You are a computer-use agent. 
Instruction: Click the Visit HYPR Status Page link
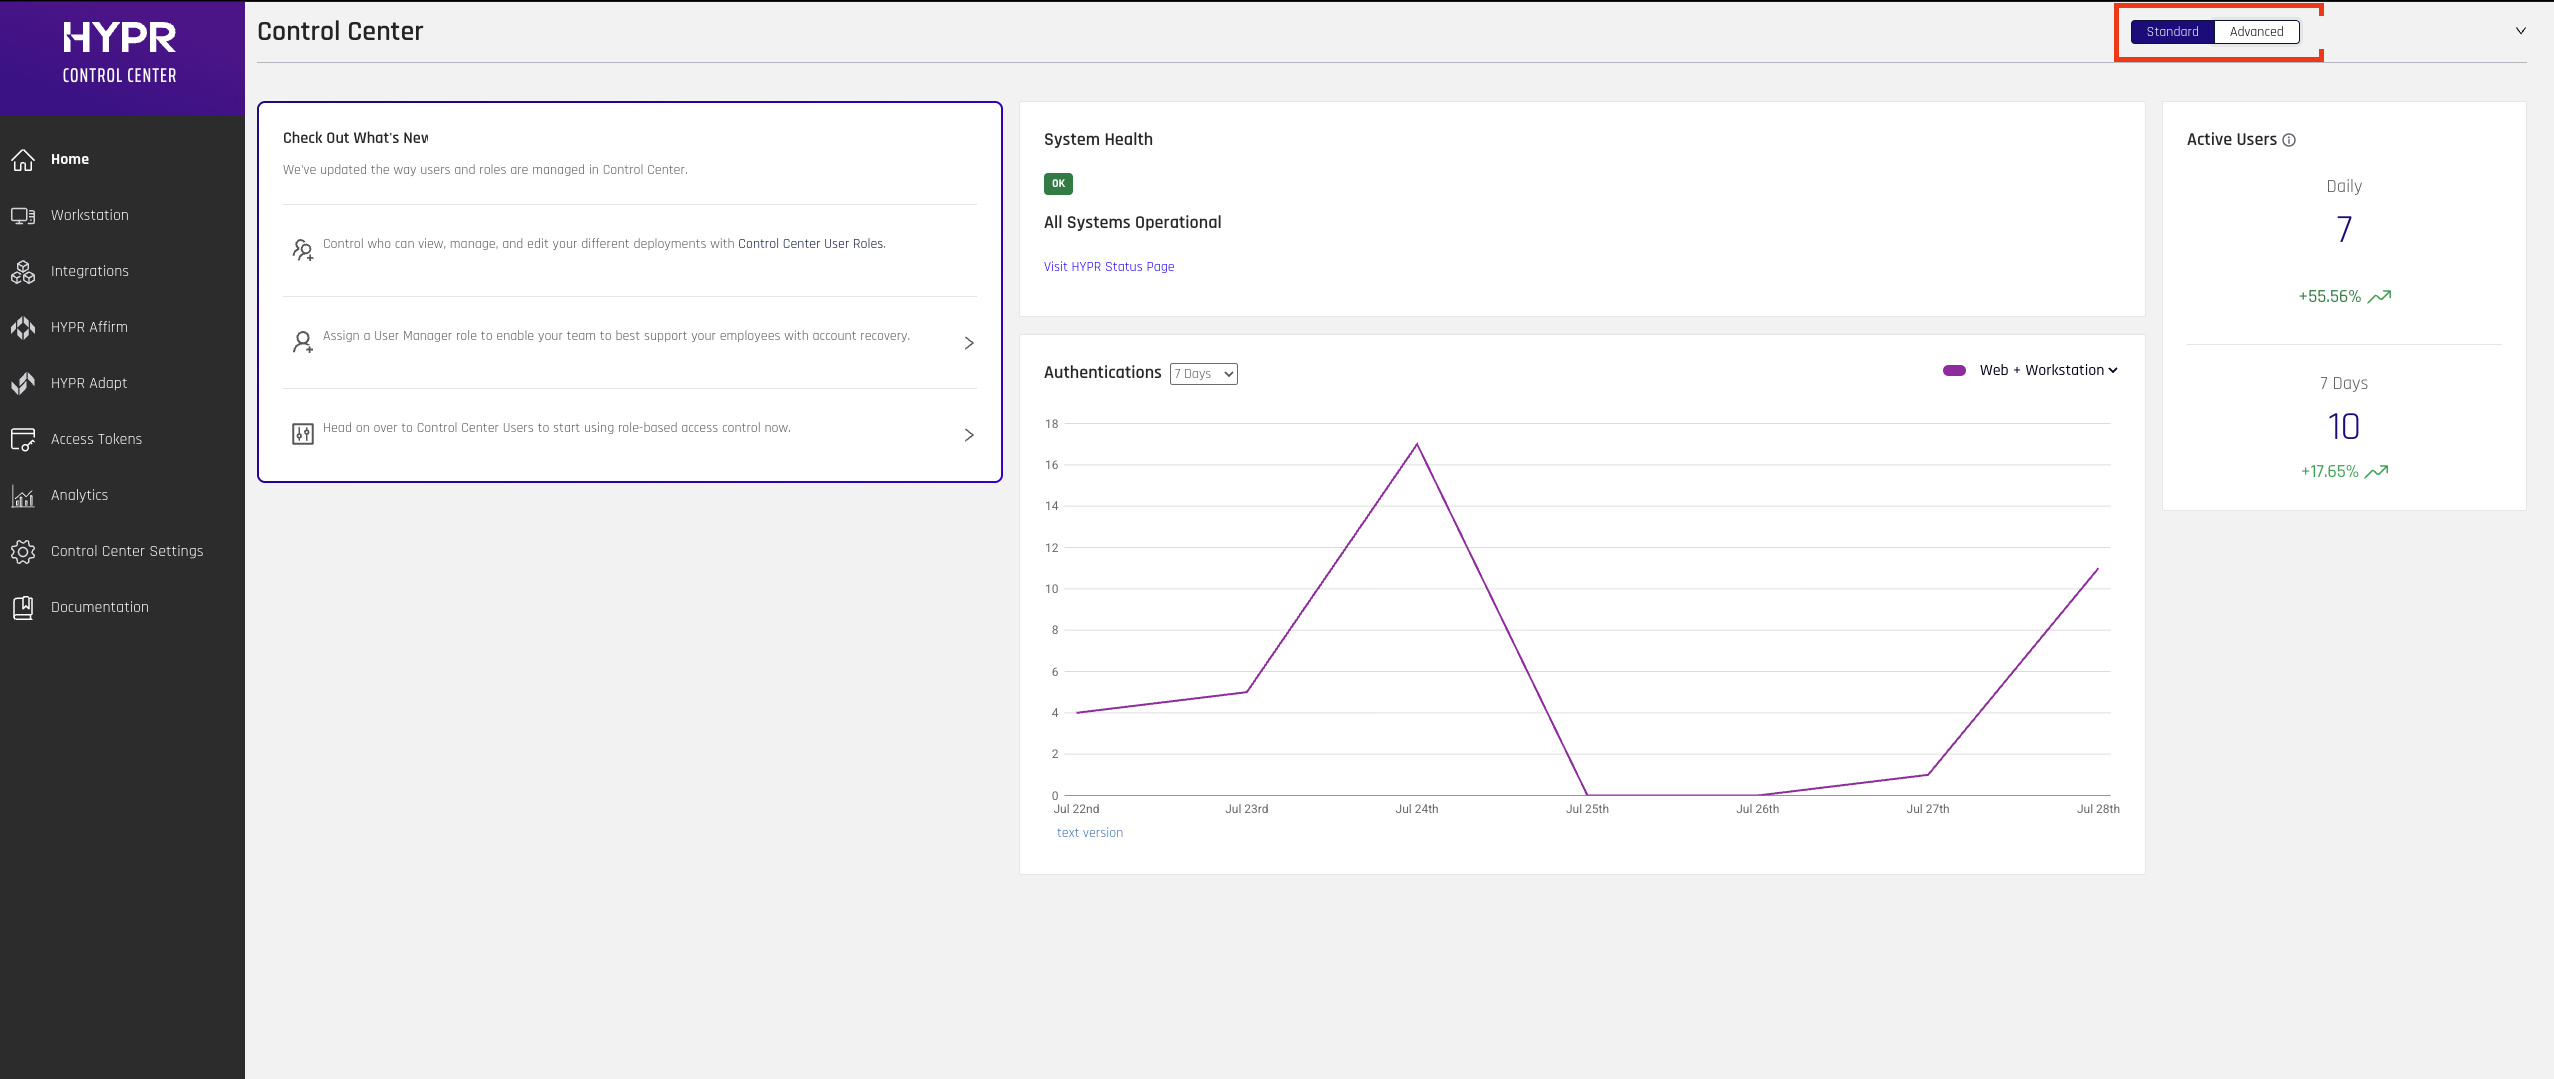click(x=1109, y=267)
